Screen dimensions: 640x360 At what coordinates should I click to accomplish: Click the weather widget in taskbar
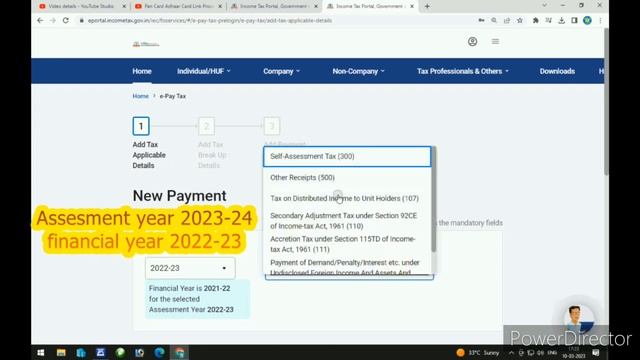coord(478,353)
